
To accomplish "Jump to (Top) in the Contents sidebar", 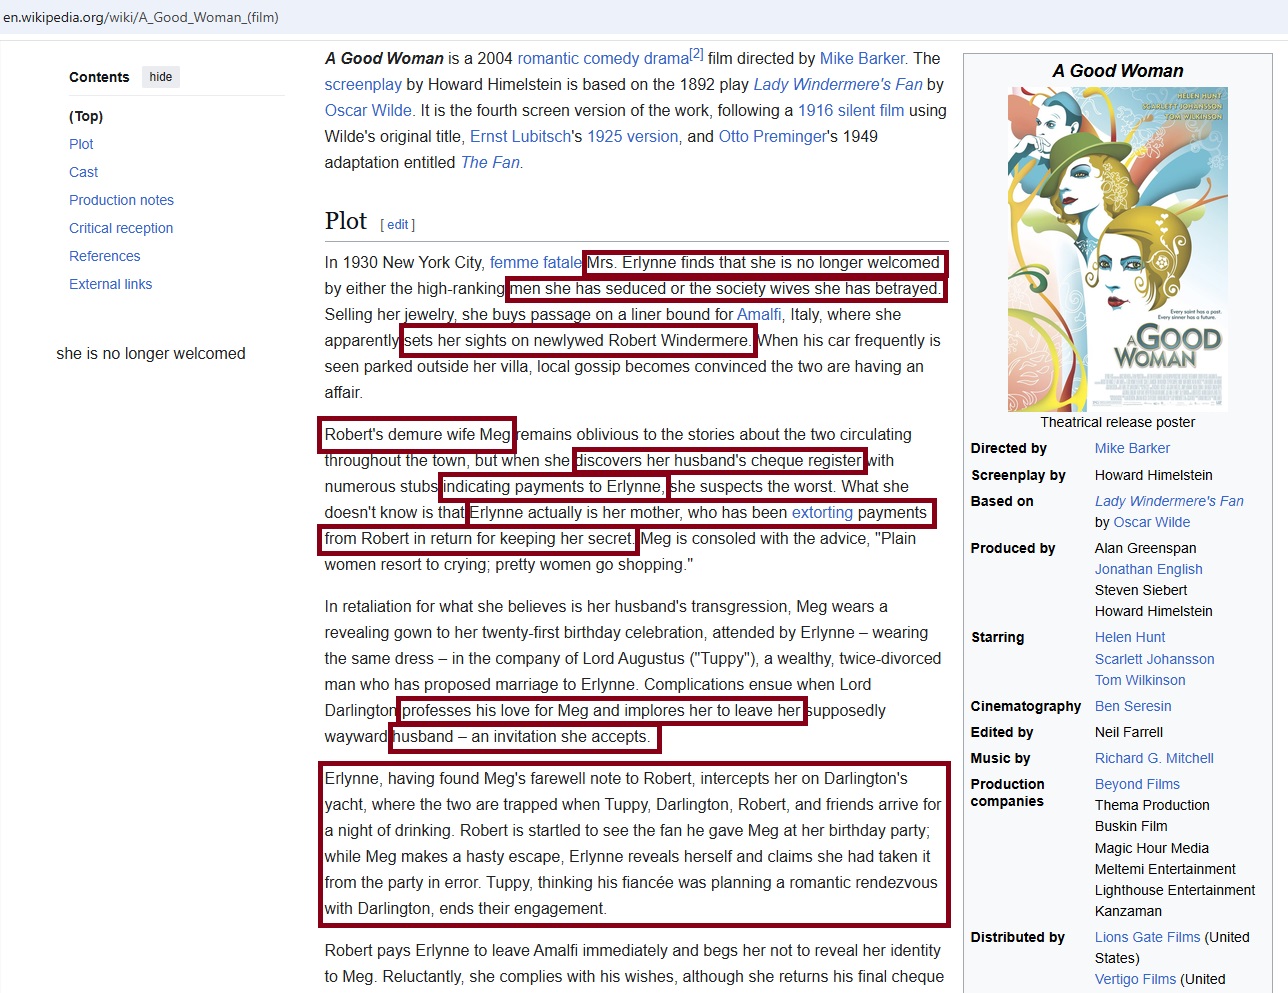I will 86,116.
